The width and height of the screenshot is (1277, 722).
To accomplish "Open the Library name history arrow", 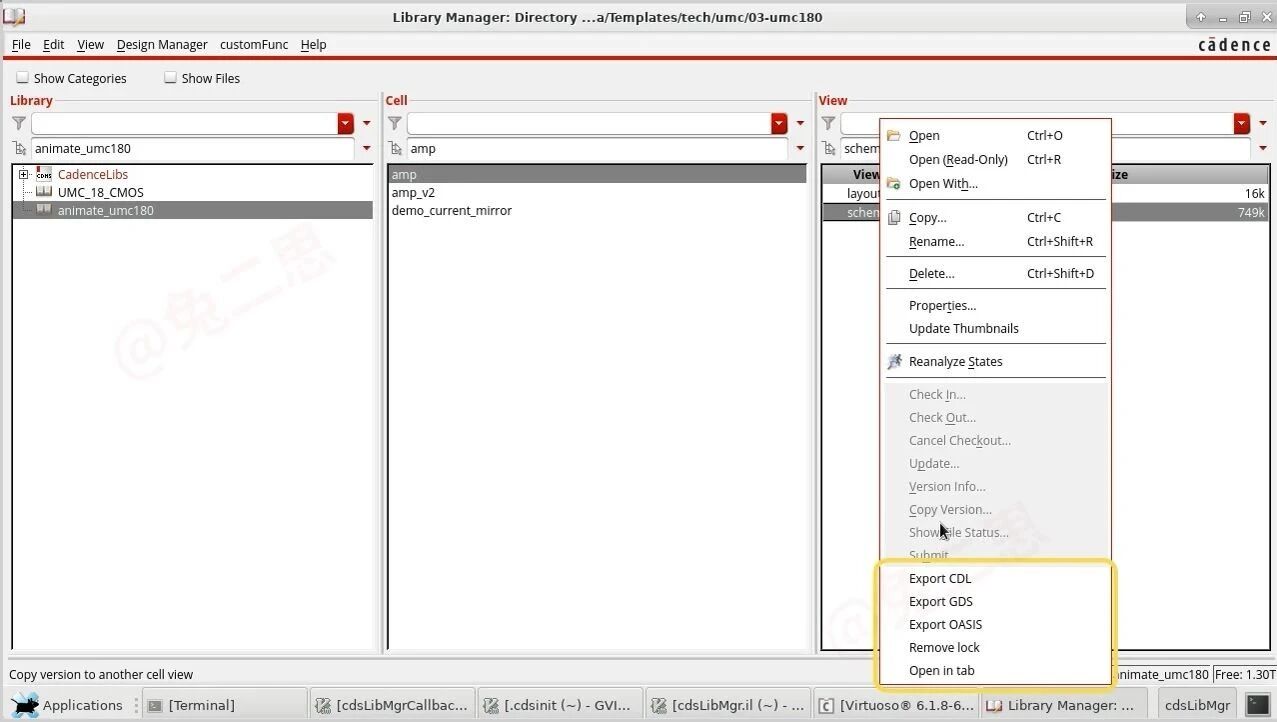I will coord(366,149).
